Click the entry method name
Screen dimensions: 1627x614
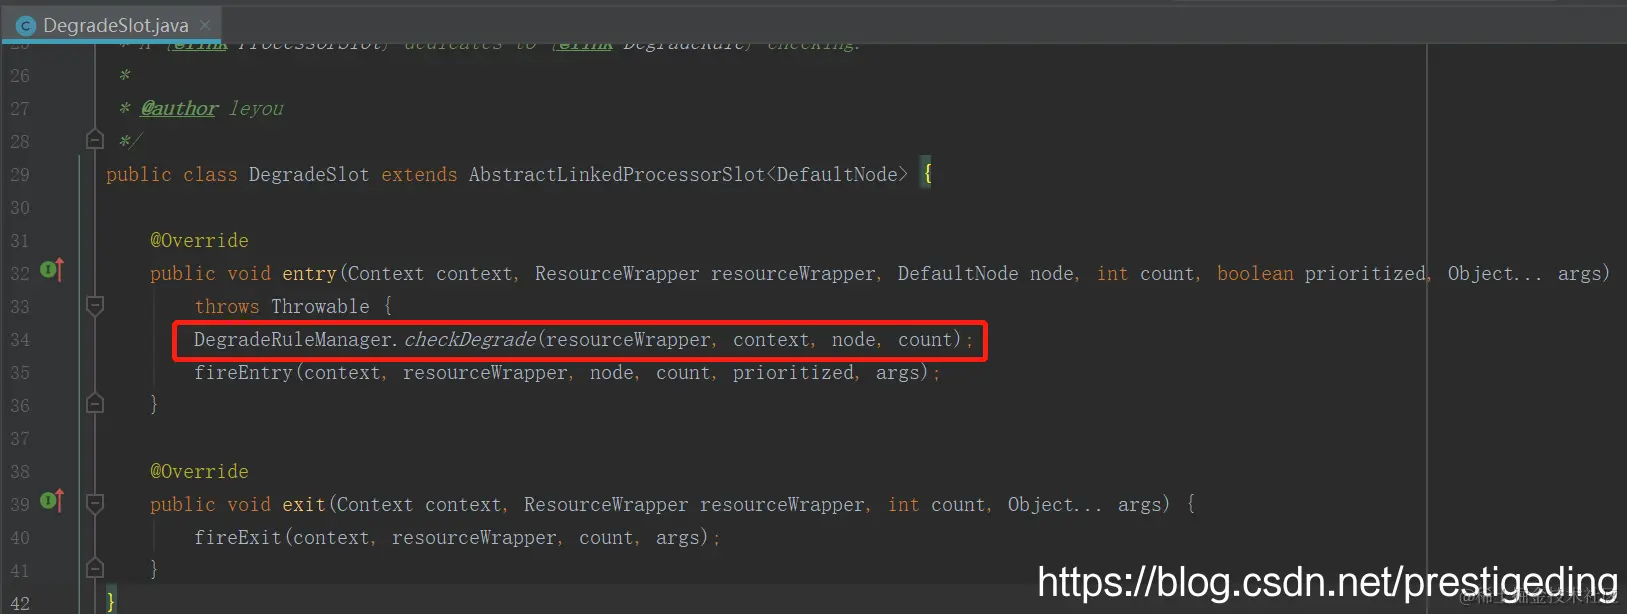pyautogui.click(x=309, y=273)
